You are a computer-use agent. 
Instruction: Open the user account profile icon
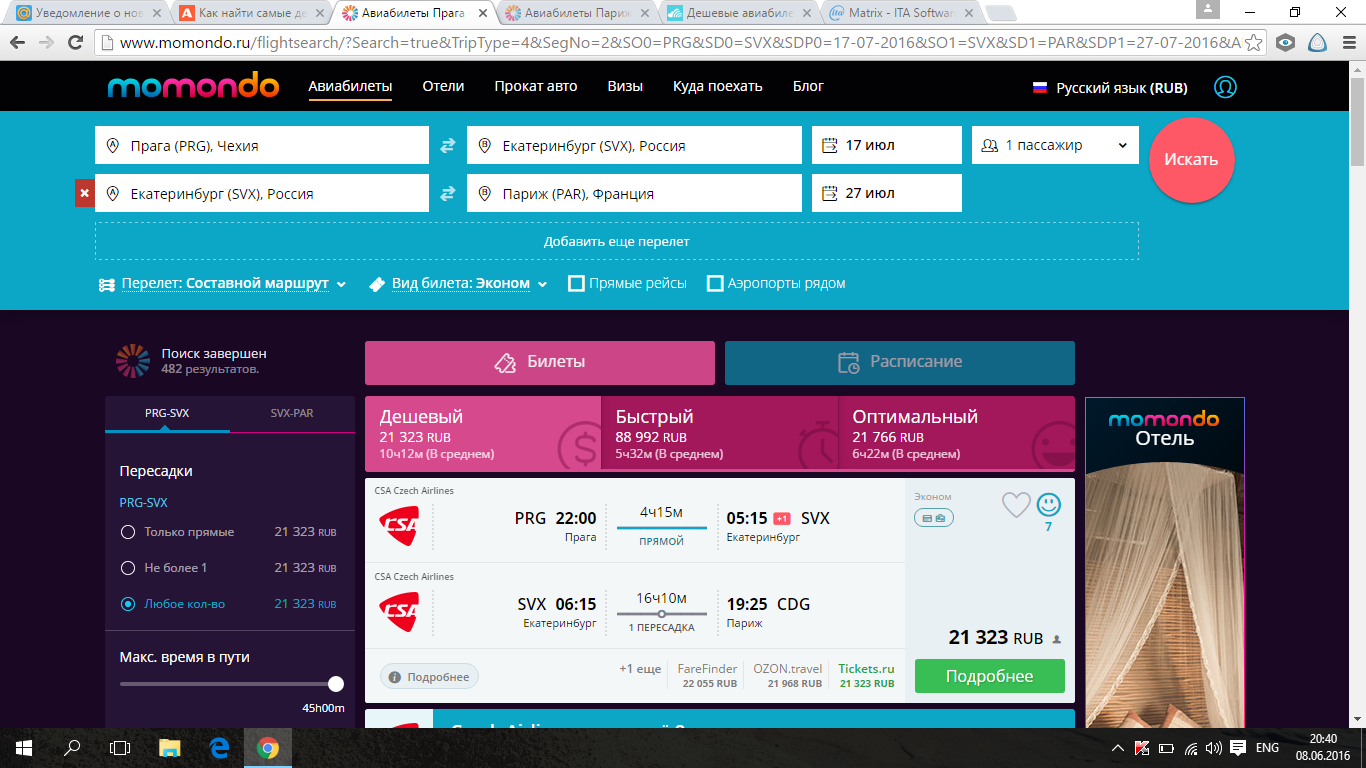1225,87
